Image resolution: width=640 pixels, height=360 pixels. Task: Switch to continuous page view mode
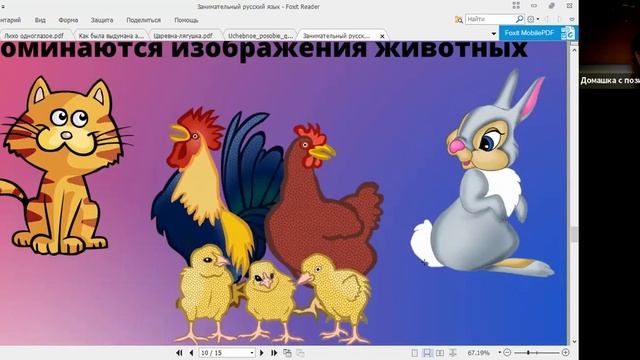pyautogui.click(x=427, y=353)
